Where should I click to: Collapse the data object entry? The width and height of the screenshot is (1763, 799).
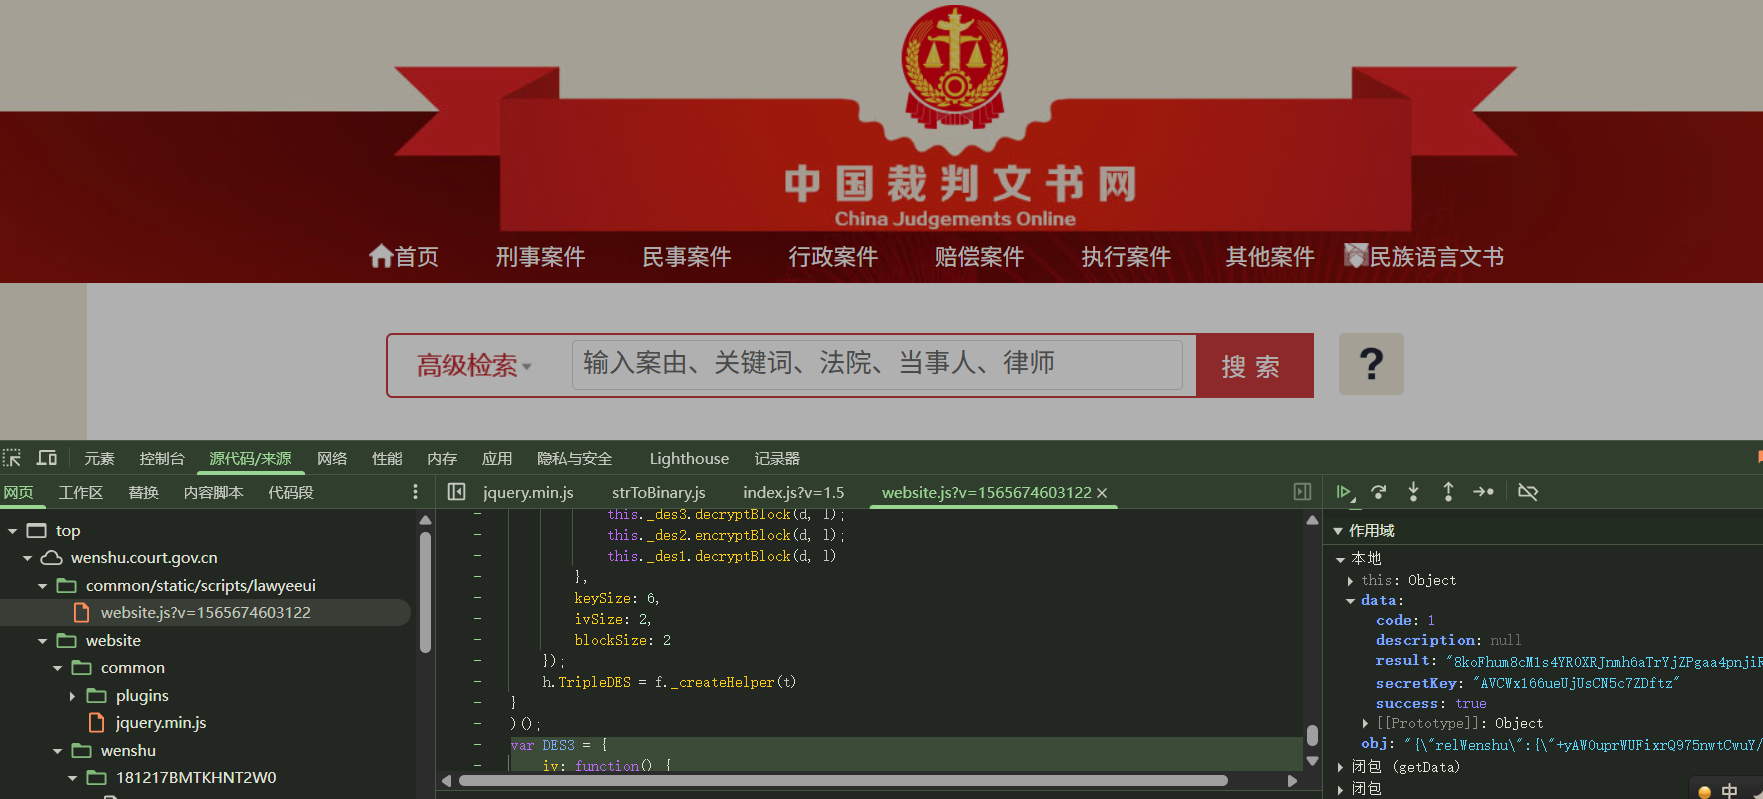click(x=1350, y=601)
